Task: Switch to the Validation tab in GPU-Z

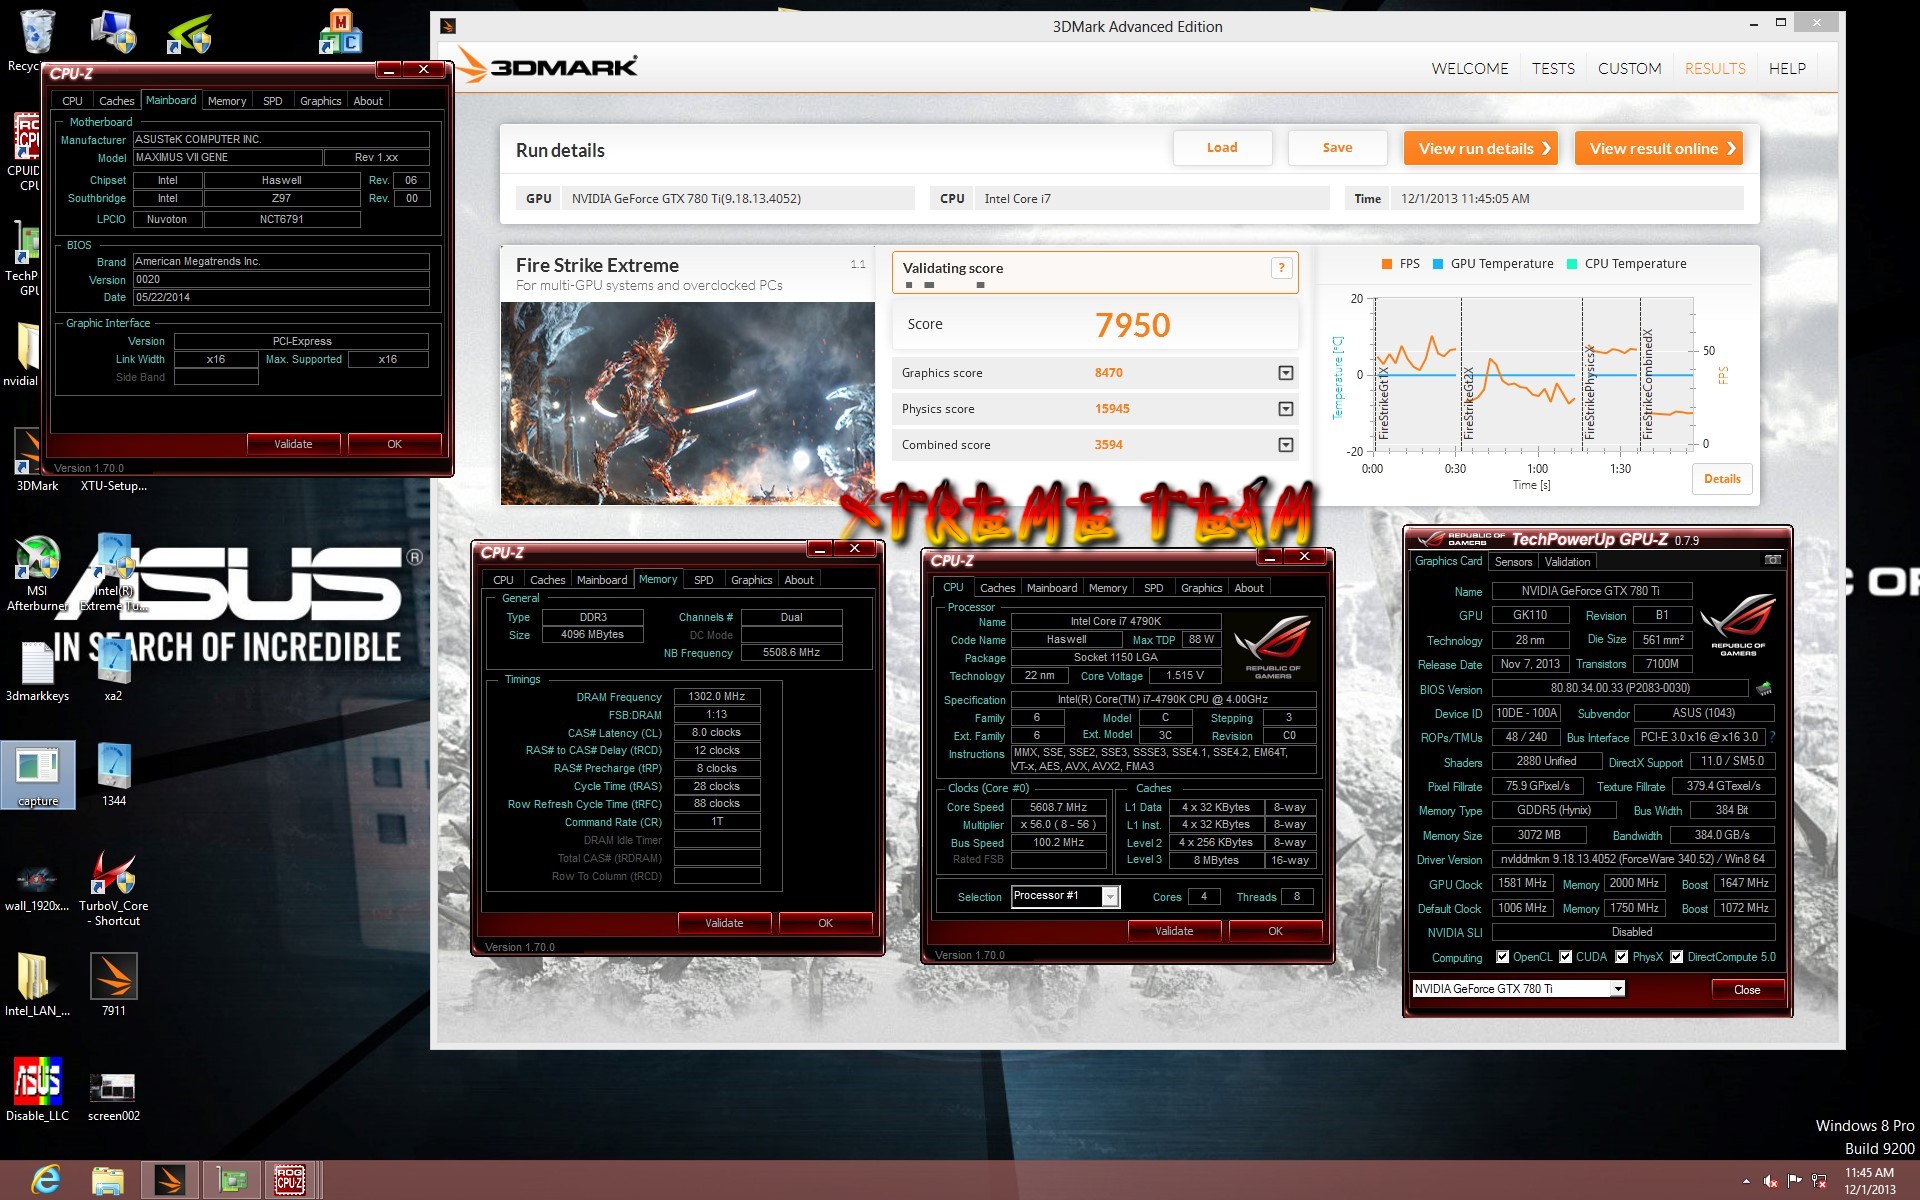Action: click(1567, 562)
